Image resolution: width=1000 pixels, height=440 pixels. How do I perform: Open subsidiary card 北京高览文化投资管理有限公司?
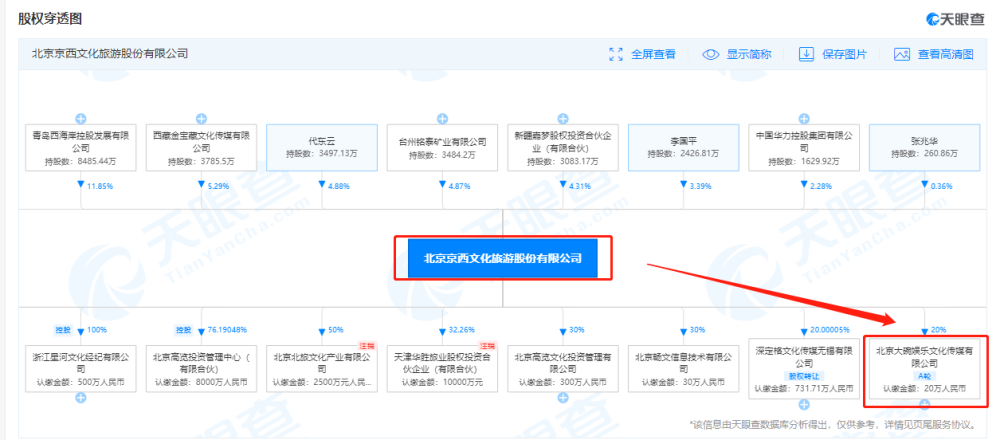[x=562, y=369]
